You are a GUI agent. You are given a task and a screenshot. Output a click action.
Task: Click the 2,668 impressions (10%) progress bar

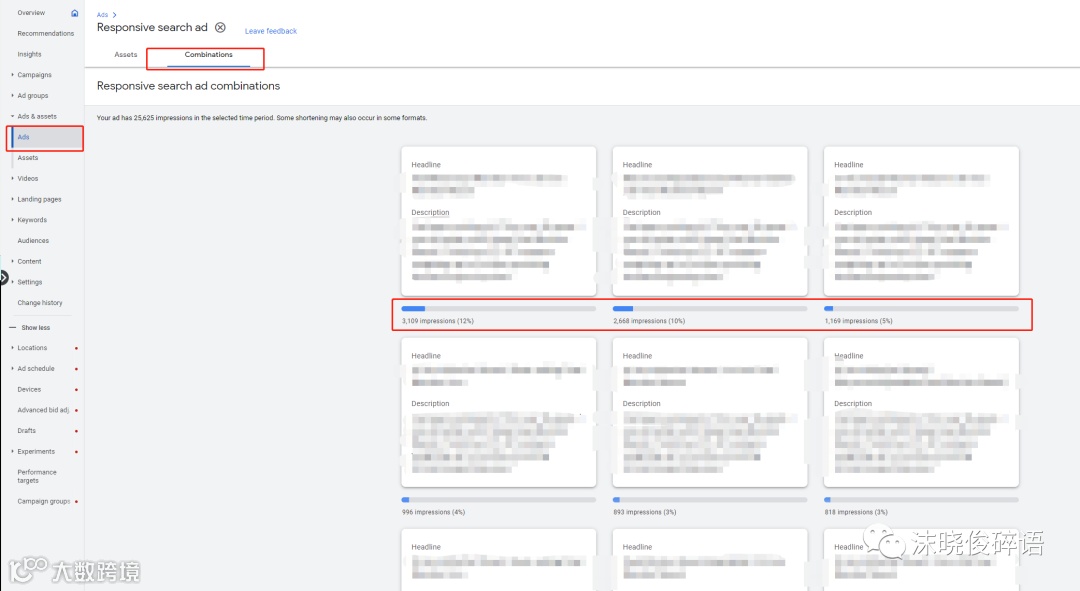coord(710,309)
